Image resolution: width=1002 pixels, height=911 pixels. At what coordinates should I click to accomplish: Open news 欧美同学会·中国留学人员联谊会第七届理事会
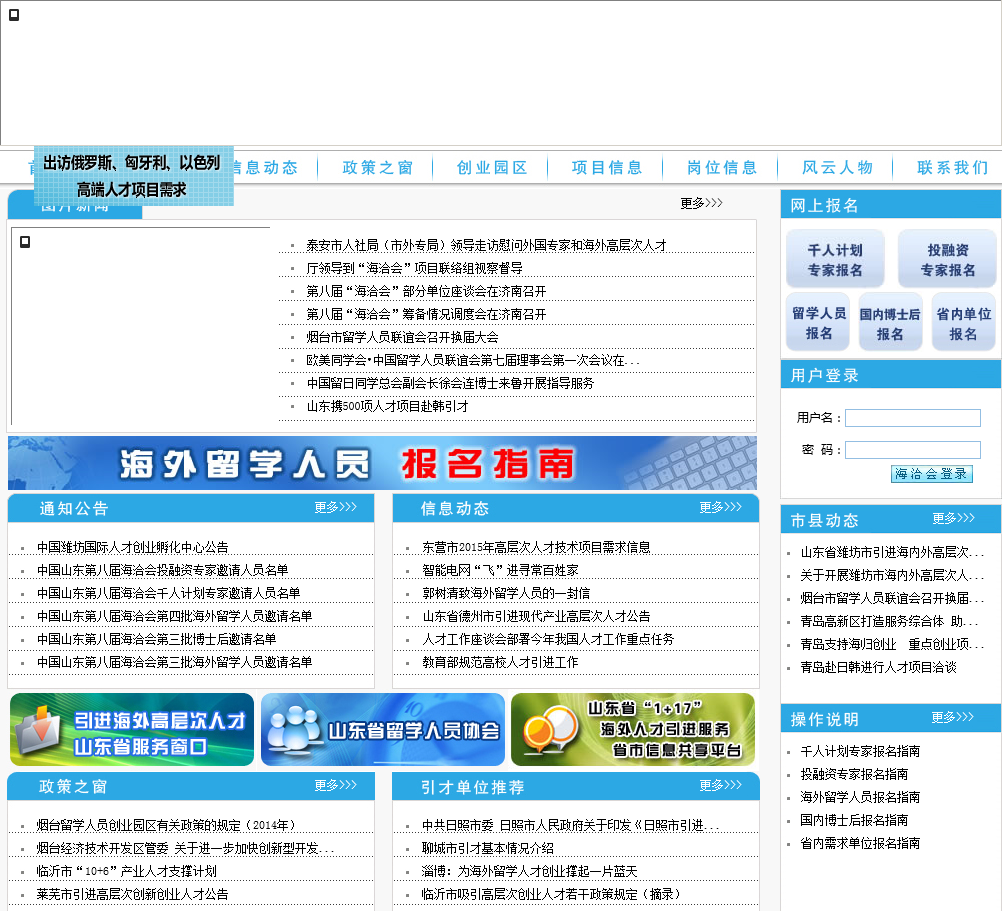click(x=473, y=360)
